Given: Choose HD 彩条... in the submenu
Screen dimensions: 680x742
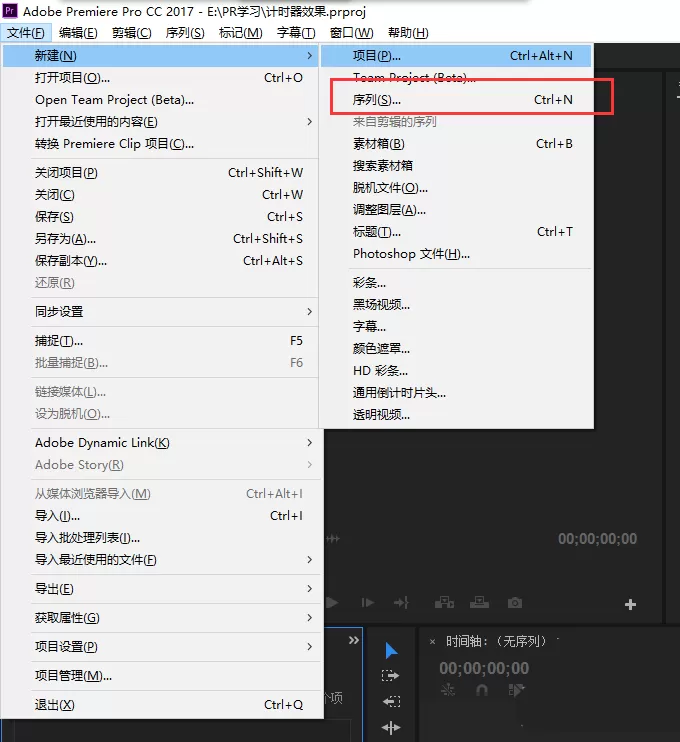Looking at the screenshot, I should pos(456,371).
